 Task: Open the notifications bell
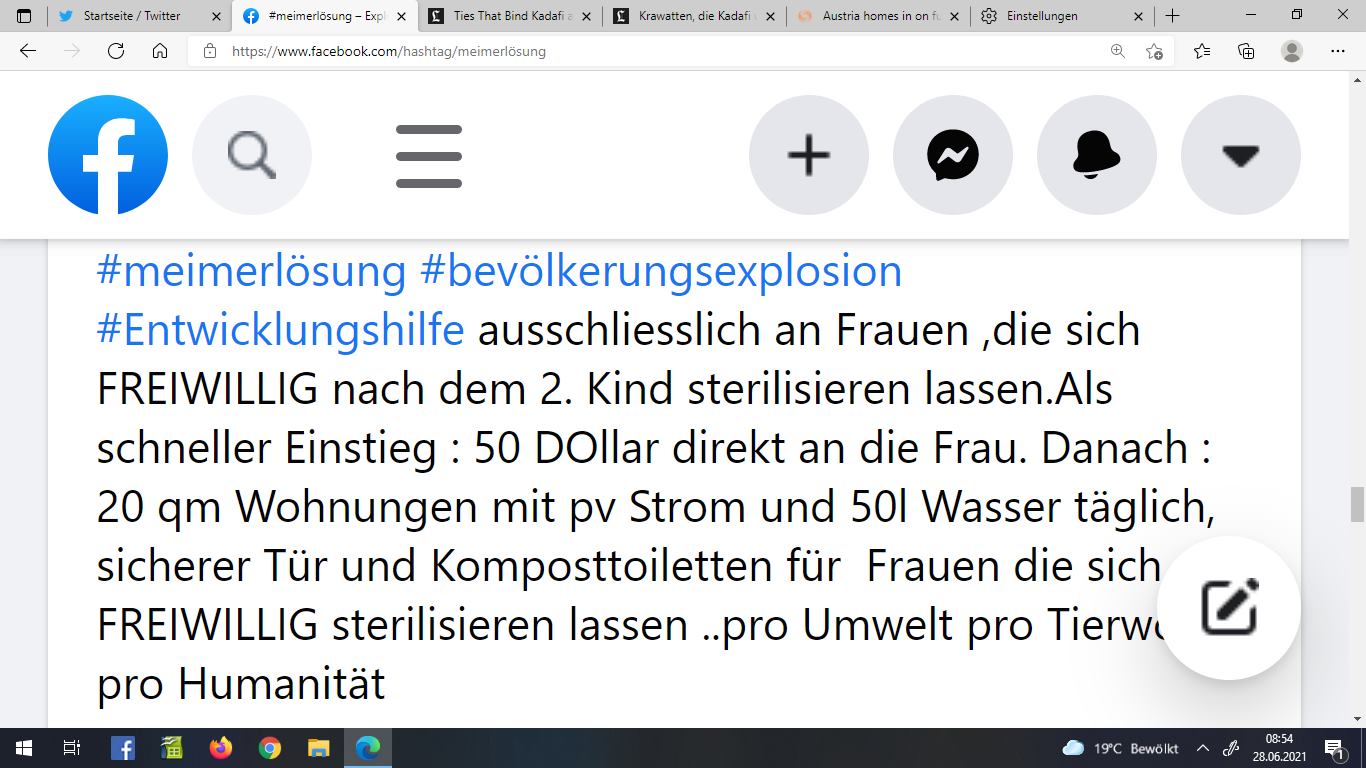pyautogui.click(x=1097, y=155)
